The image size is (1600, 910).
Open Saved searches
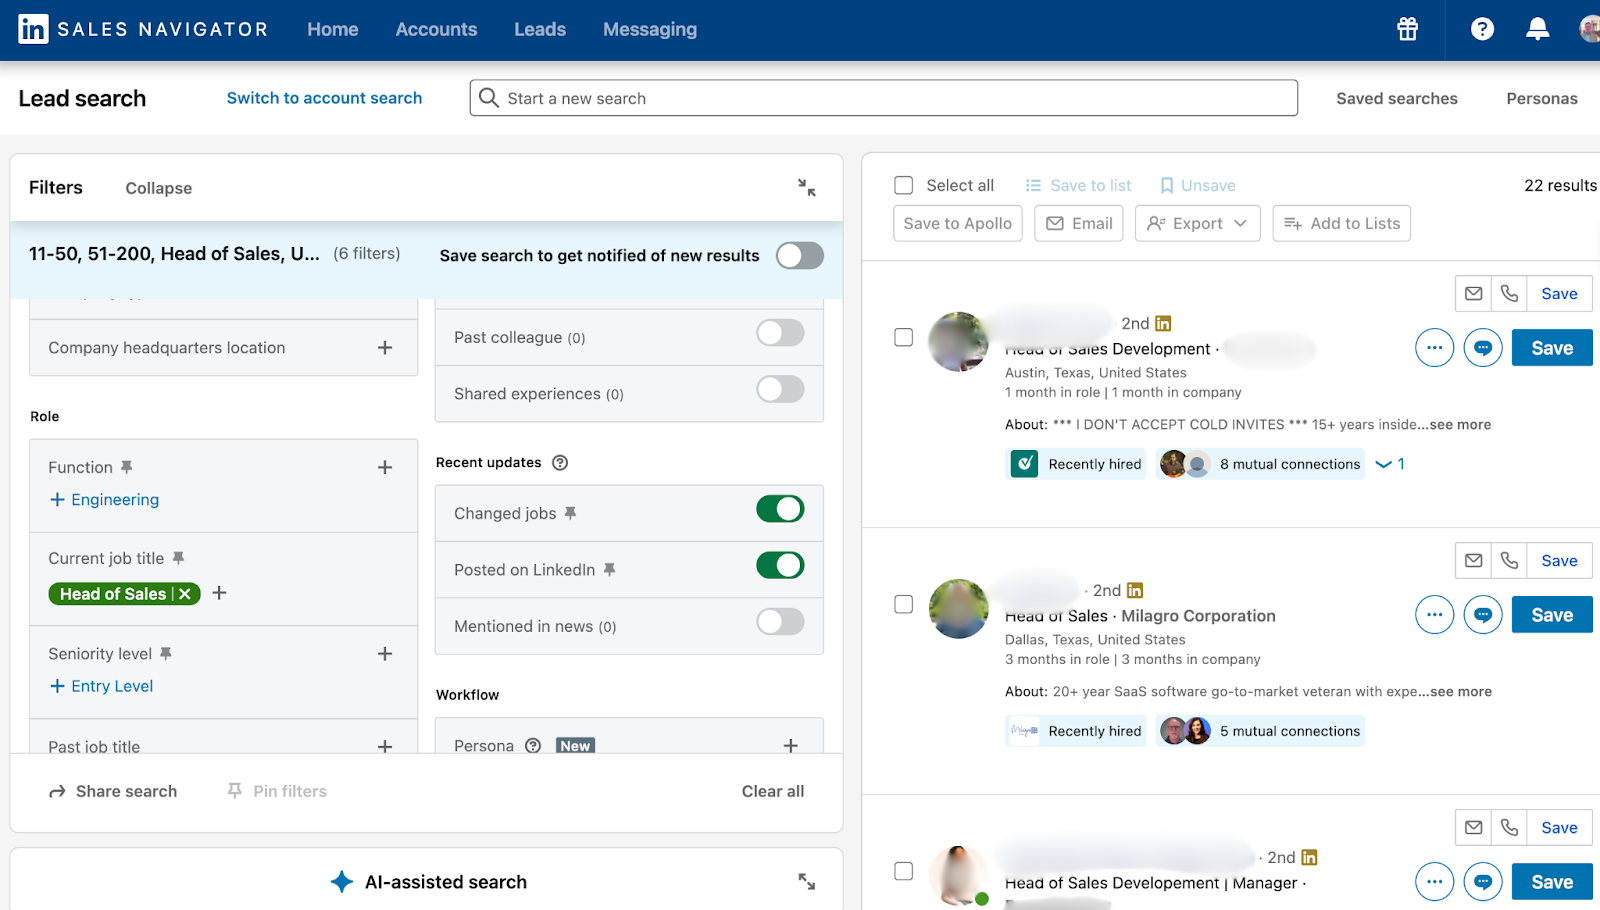1397,98
